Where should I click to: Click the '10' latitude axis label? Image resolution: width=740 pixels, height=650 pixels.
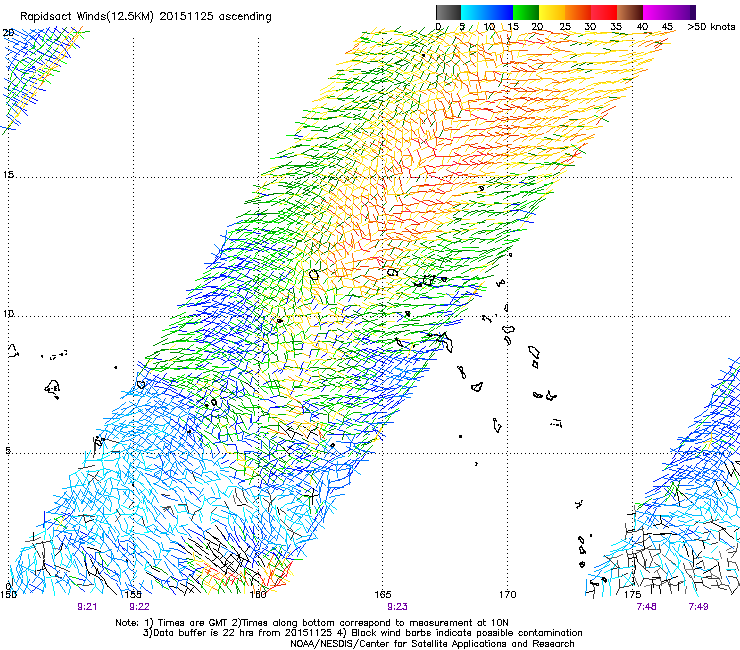[x=8, y=313]
